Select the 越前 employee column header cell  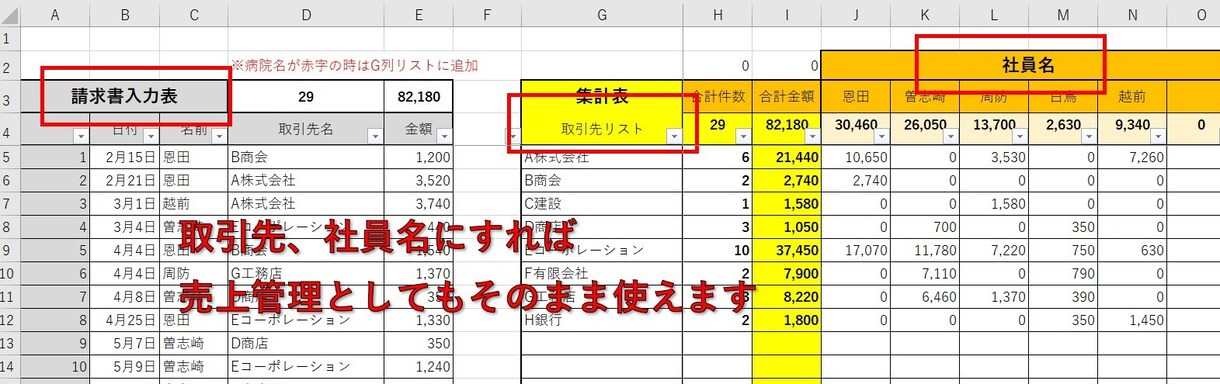[x=1131, y=97]
